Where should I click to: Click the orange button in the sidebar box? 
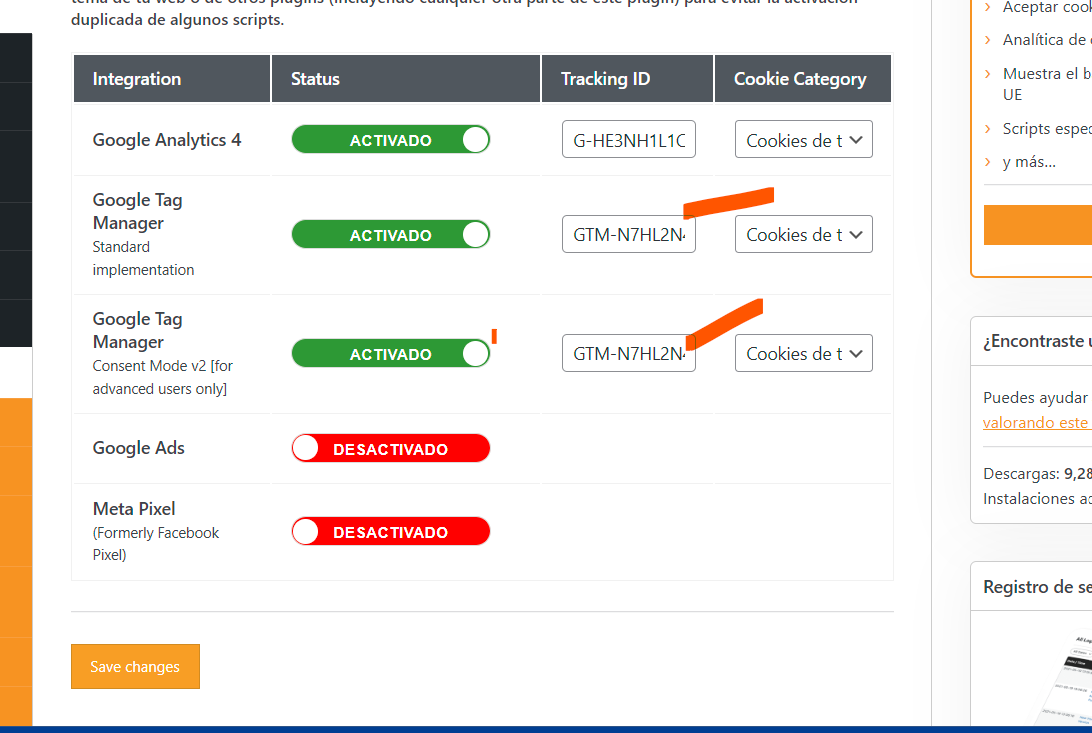click(1038, 225)
